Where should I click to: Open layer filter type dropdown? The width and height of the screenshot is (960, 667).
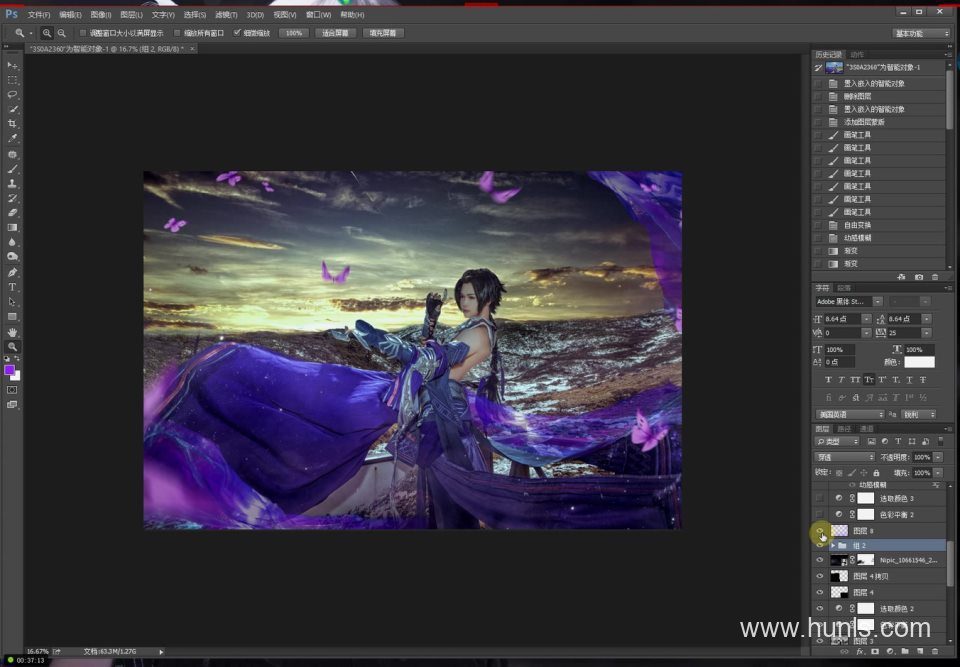point(838,441)
